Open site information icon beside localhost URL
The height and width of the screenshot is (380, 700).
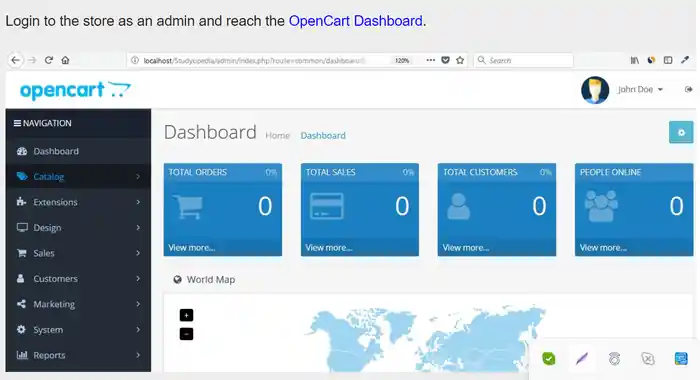135,60
